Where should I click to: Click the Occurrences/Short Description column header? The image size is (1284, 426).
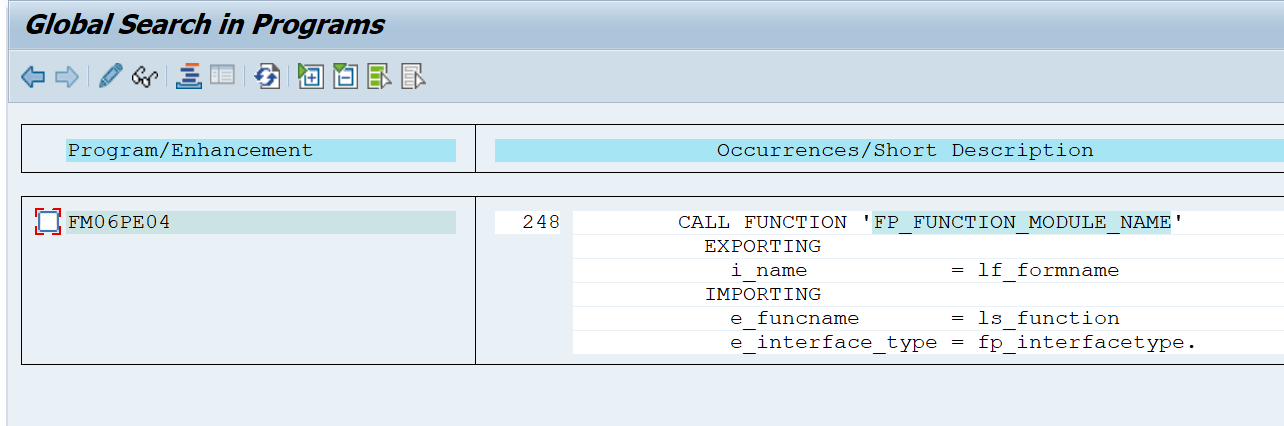904,151
